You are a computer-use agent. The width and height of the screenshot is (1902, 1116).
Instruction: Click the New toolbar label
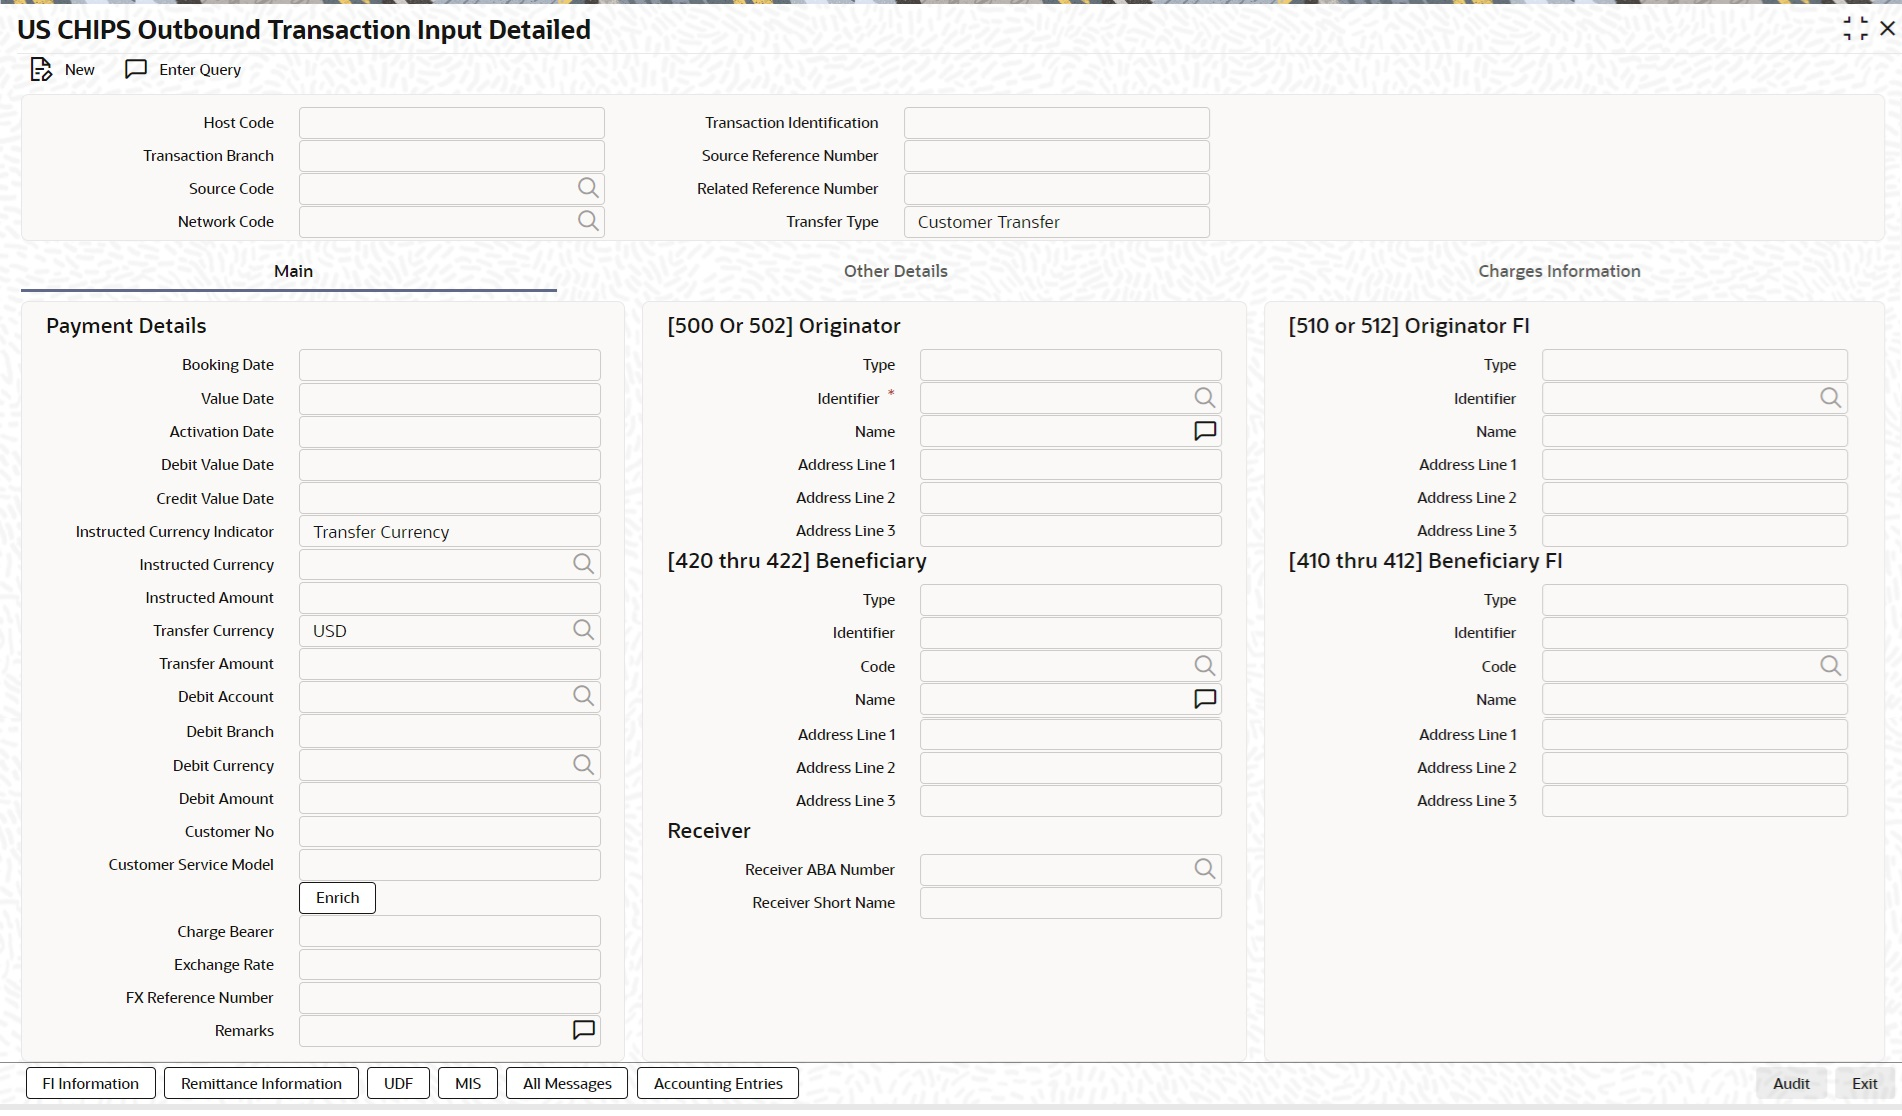tap(80, 70)
